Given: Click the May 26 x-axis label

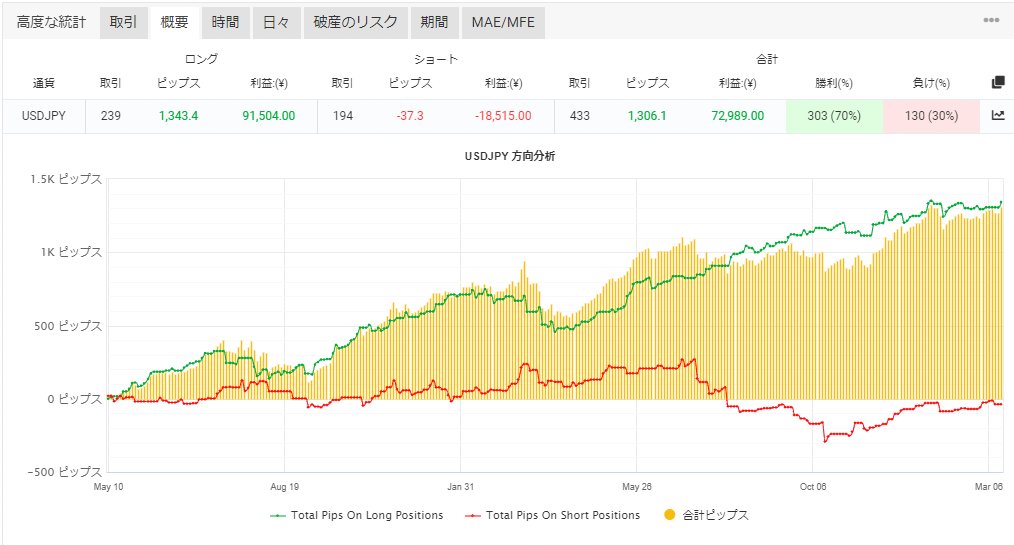Looking at the screenshot, I should pyautogui.click(x=636, y=487).
